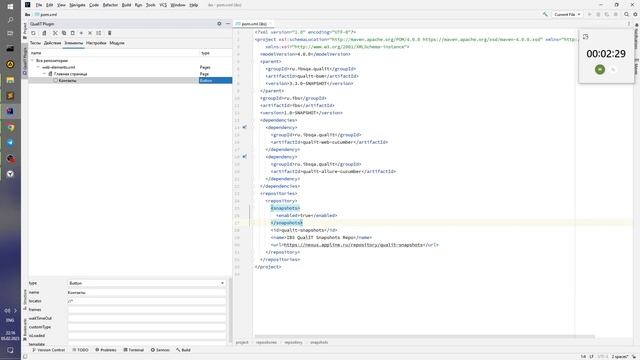Open the editor tabs three-dot menu
Viewport: 640px width, 360px height.
pos(629,24)
